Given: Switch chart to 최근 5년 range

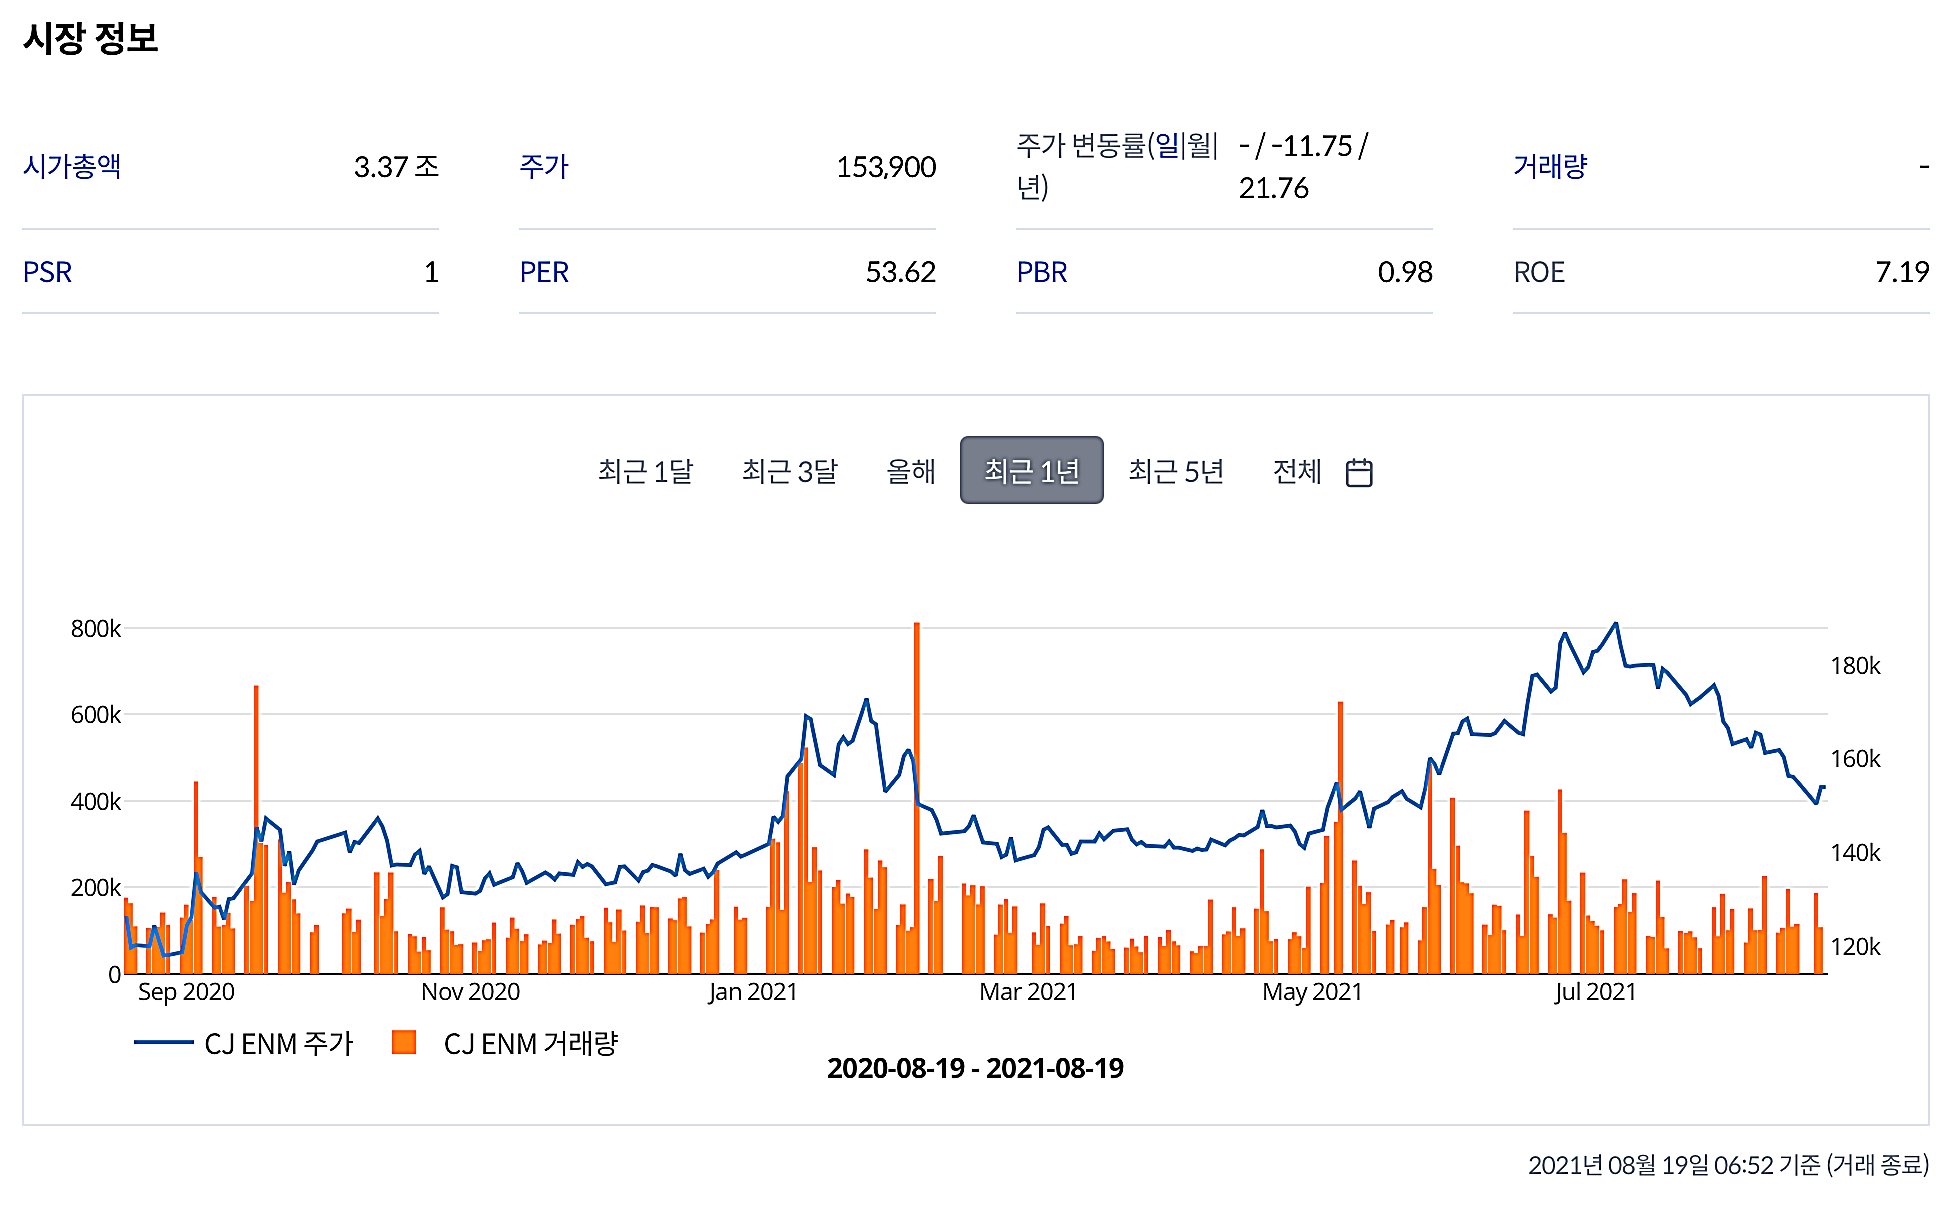Looking at the screenshot, I should 1176,471.
